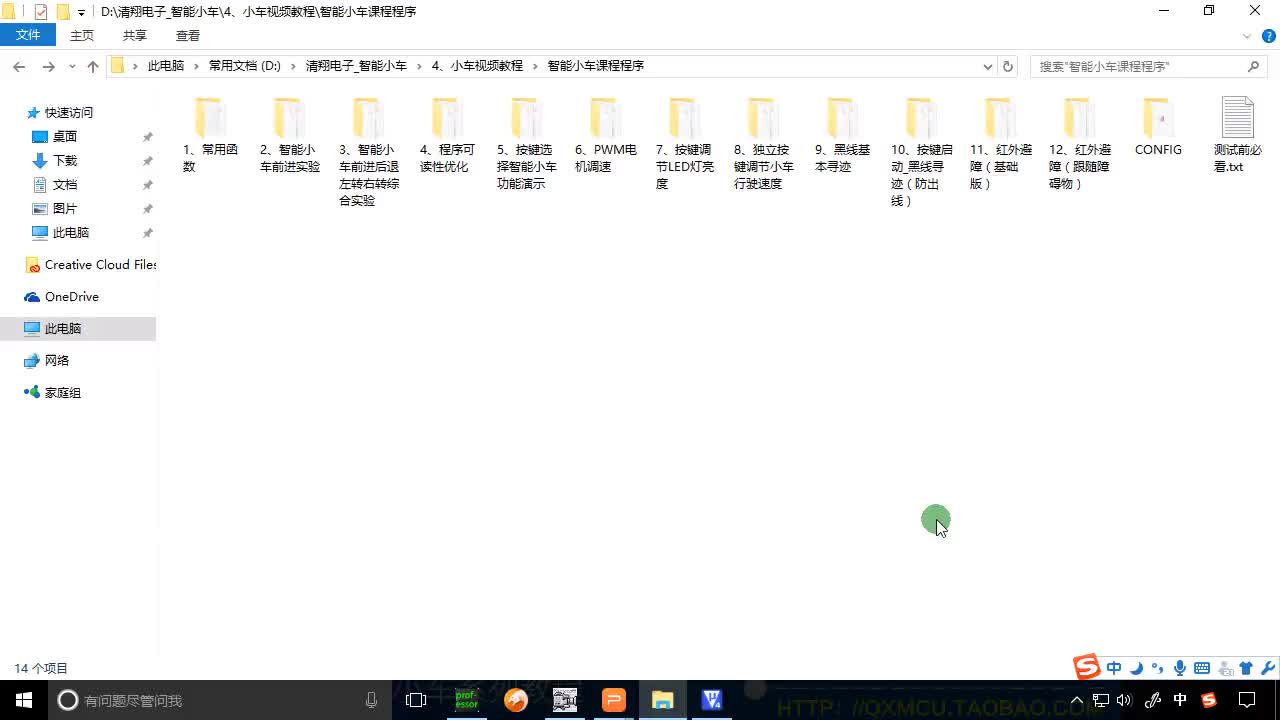Navigate to 此电脑 in address bar
The width and height of the screenshot is (1280, 720).
(166, 66)
